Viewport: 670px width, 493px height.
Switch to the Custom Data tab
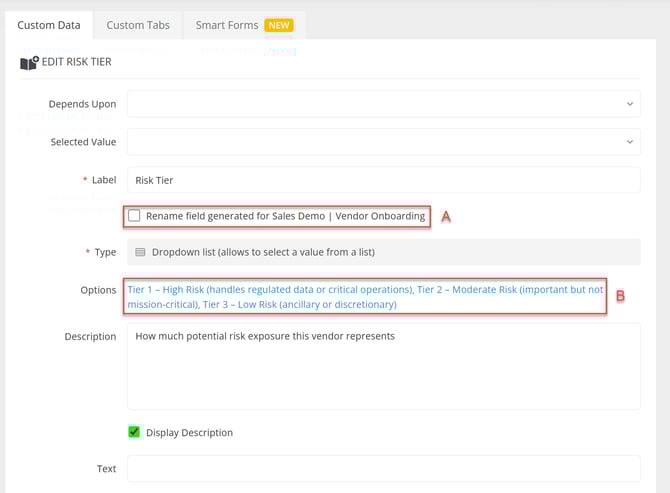point(49,25)
